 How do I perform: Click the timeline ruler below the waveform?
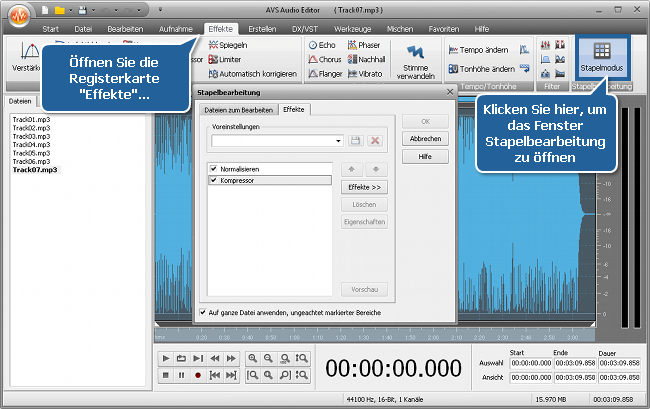(x=375, y=335)
